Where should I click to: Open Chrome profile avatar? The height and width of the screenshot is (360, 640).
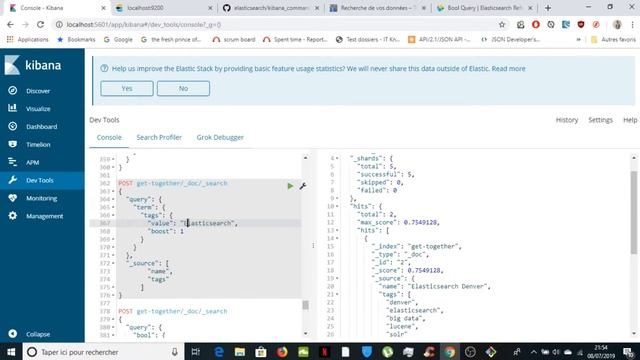click(x=617, y=24)
